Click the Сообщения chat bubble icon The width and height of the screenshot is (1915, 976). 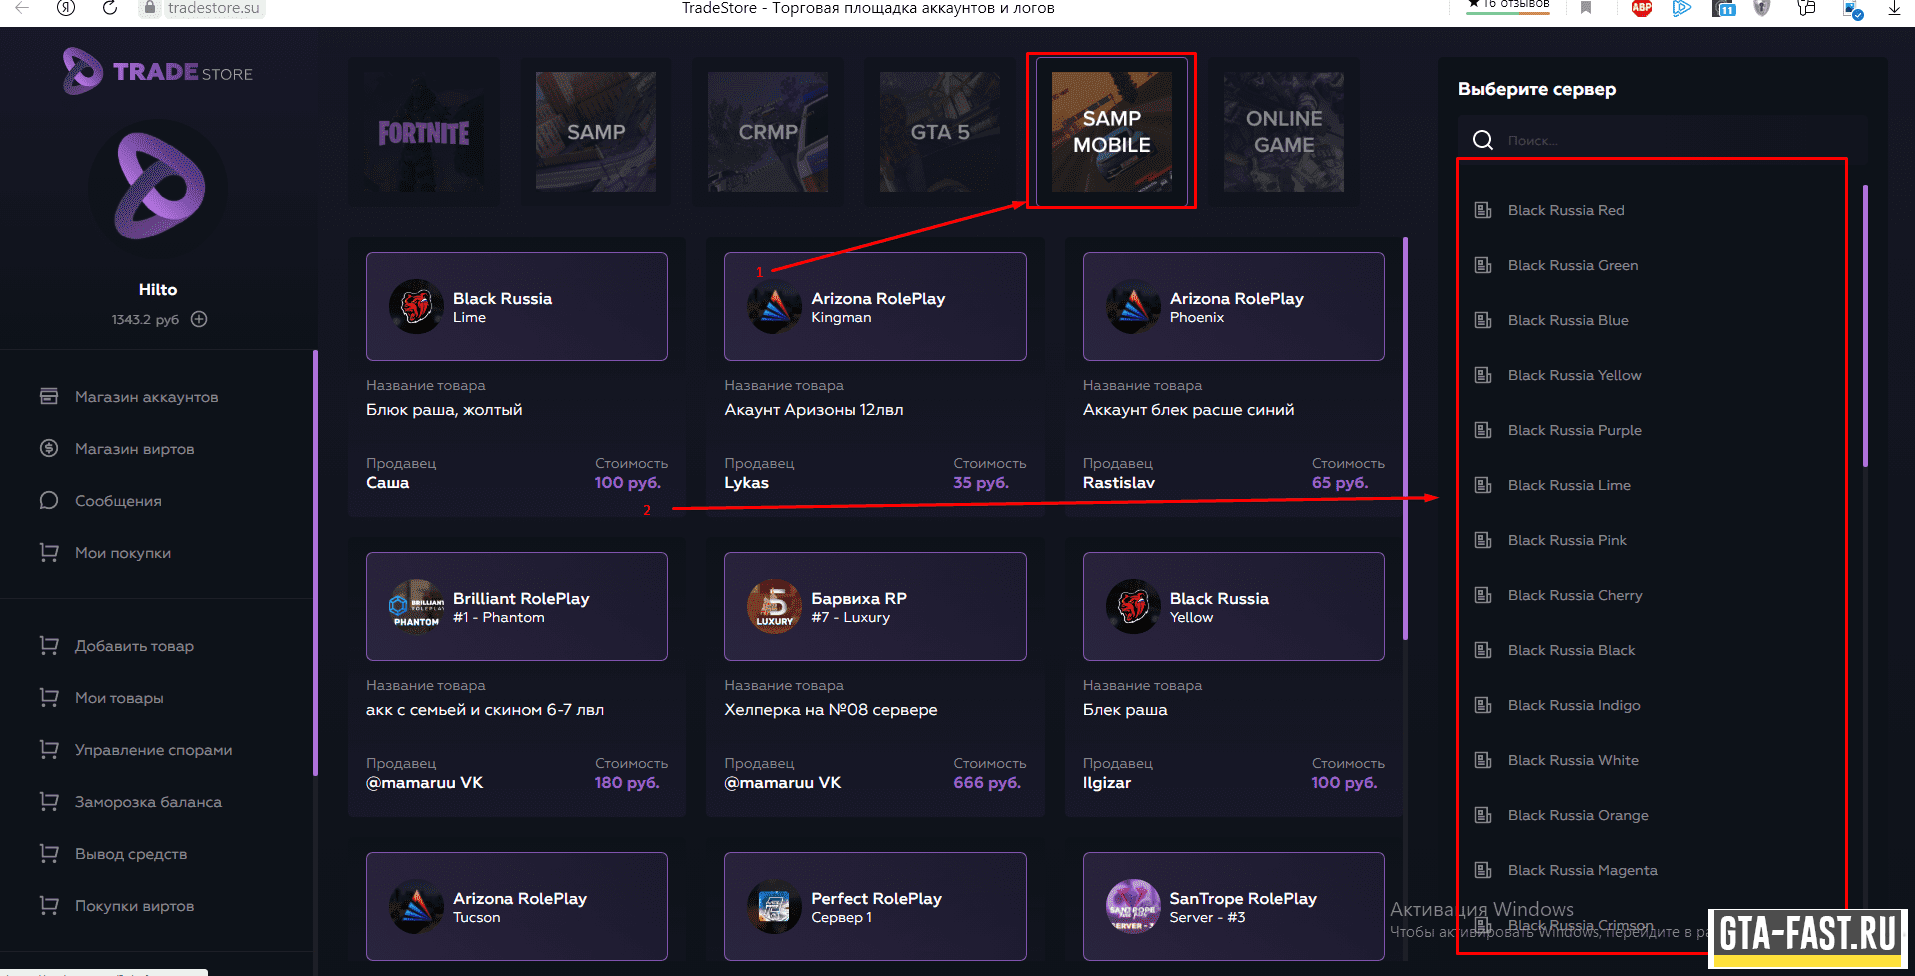click(x=49, y=500)
